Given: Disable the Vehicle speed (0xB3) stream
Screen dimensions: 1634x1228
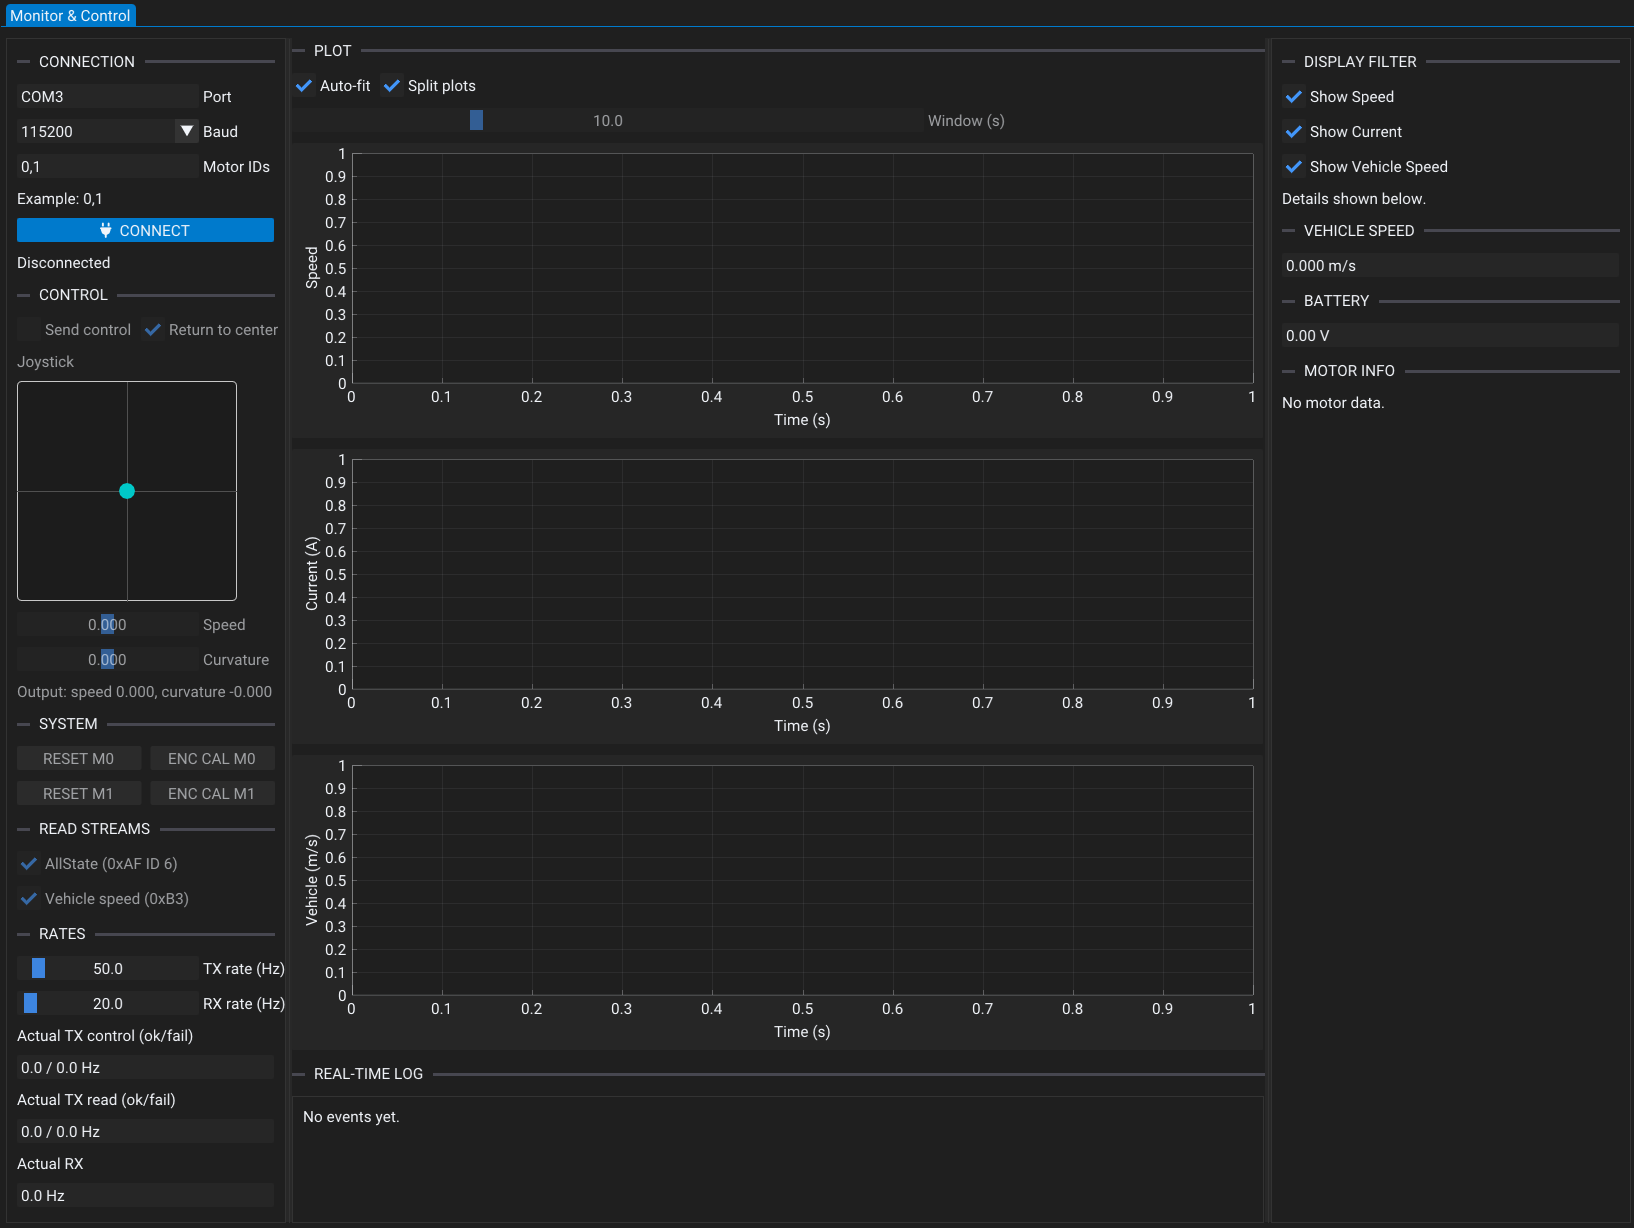Looking at the screenshot, I should 28,898.
